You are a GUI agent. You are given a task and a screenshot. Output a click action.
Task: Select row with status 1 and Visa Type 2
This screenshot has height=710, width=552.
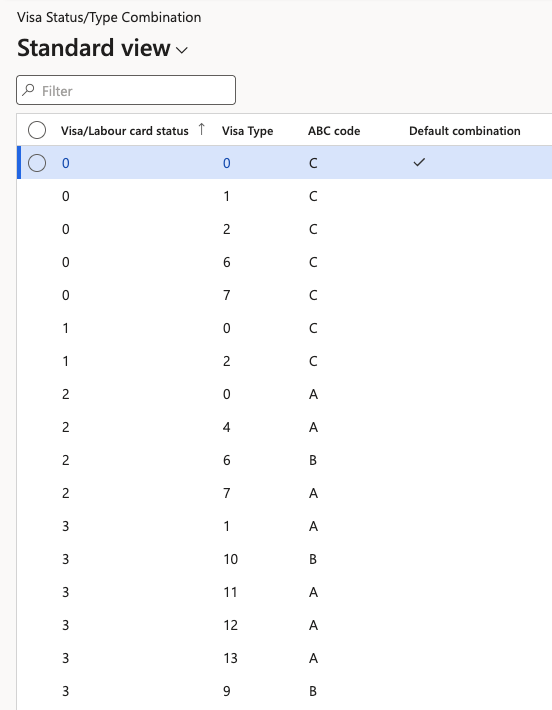284,361
